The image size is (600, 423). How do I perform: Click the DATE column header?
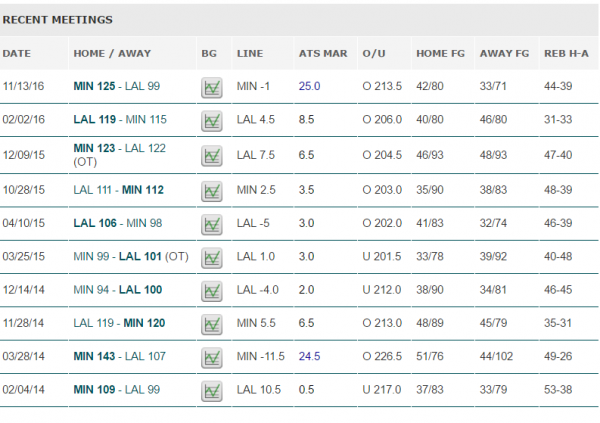click(x=16, y=54)
